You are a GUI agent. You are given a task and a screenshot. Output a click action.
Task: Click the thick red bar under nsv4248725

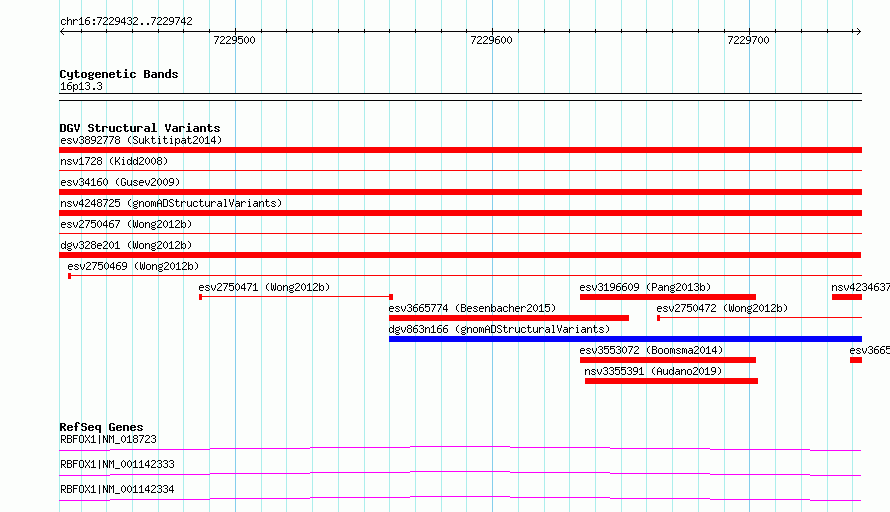click(460, 213)
